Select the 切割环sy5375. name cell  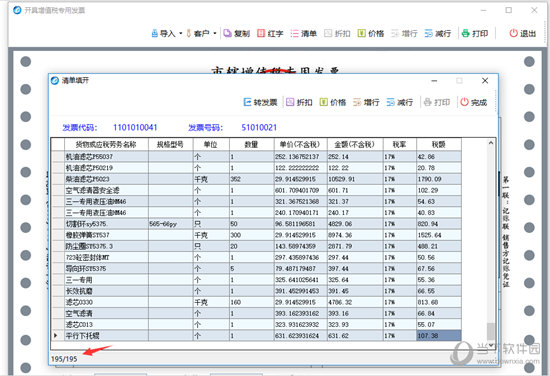pyautogui.click(x=106, y=224)
